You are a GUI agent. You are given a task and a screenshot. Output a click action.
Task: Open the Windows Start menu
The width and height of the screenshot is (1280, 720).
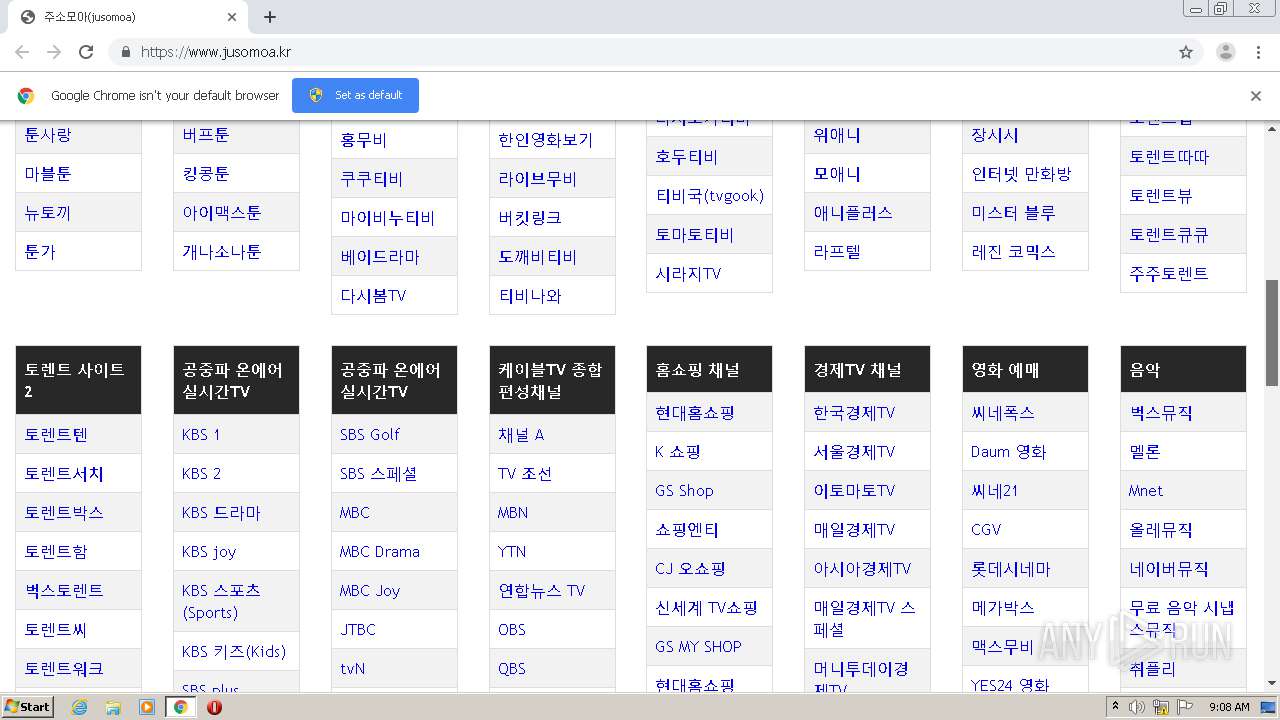tap(27, 707)
